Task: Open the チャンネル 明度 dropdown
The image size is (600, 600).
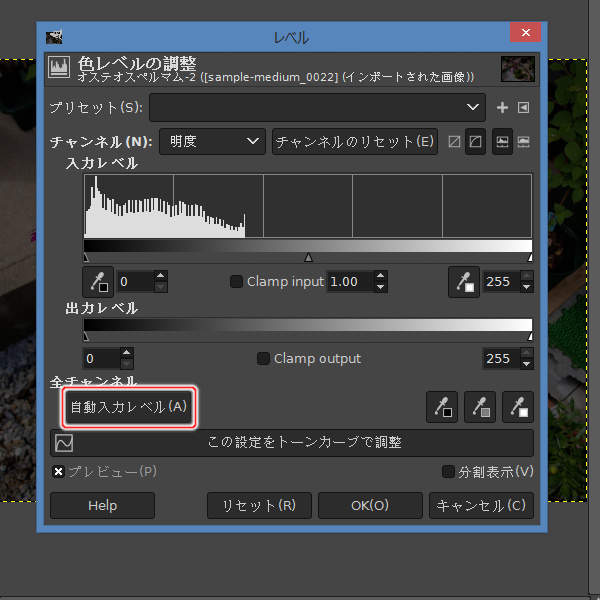Action: (212, 142)
